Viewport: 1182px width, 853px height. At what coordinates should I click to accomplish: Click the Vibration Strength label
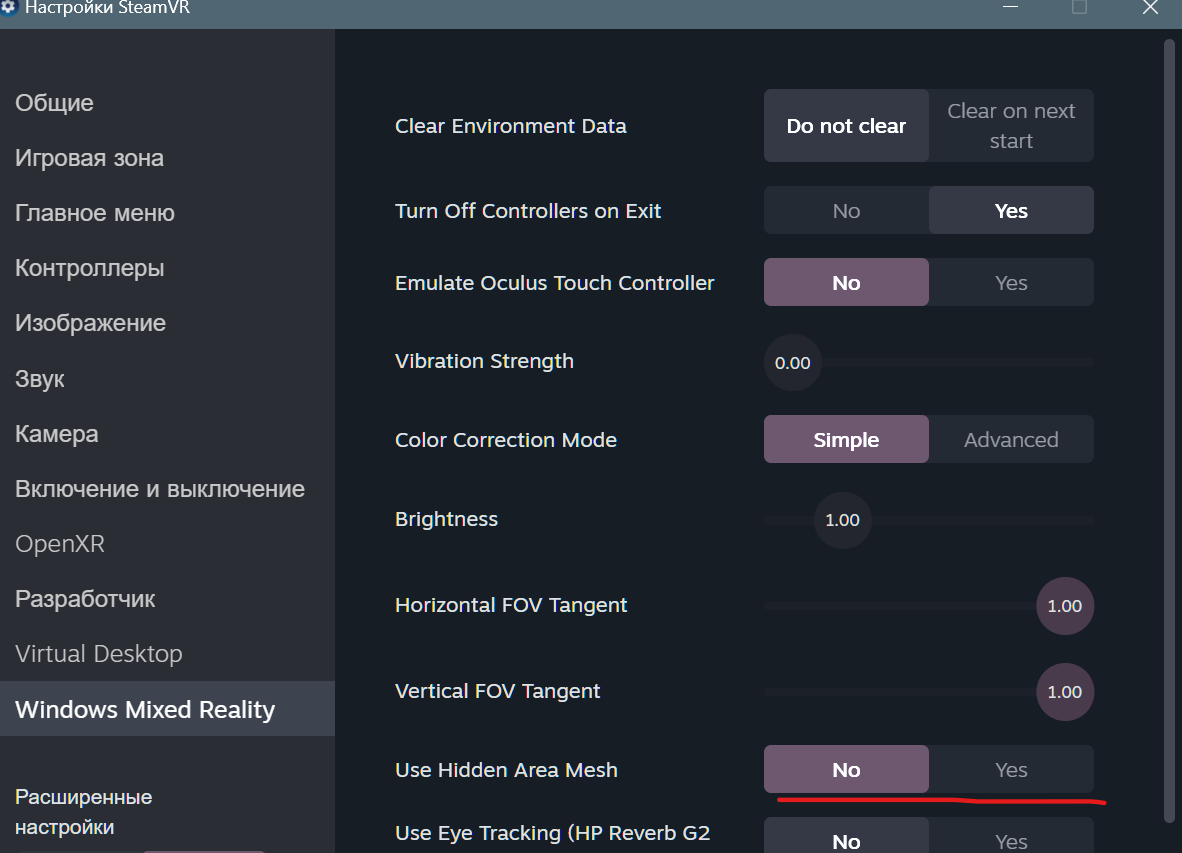[x=484, y=361]
